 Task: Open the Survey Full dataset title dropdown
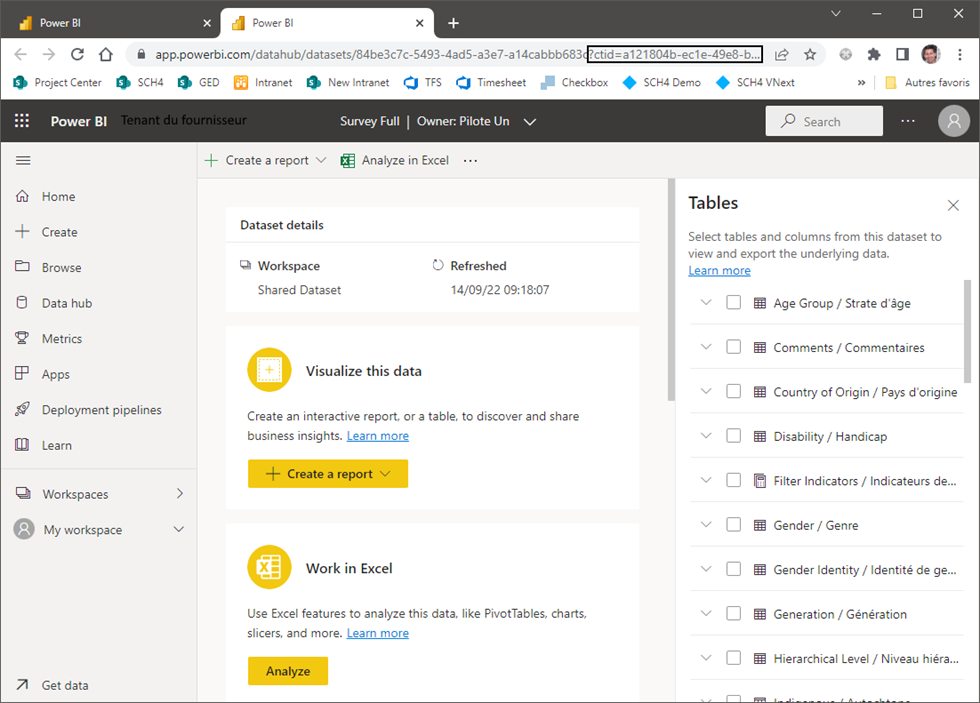pyautogui.click(x=529, y=122)
